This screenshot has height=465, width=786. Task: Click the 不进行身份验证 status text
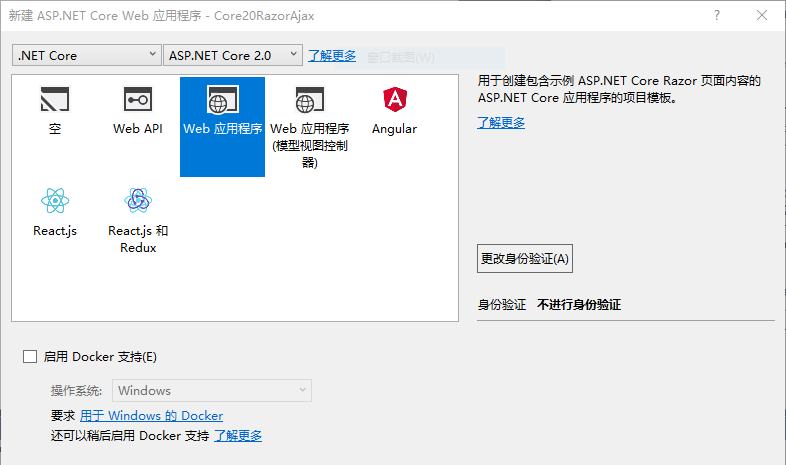point(579,305)
